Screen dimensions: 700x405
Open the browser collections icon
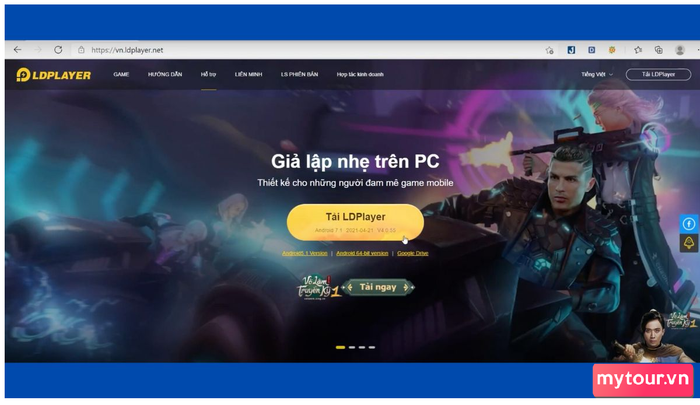click(x=658, y=50)
